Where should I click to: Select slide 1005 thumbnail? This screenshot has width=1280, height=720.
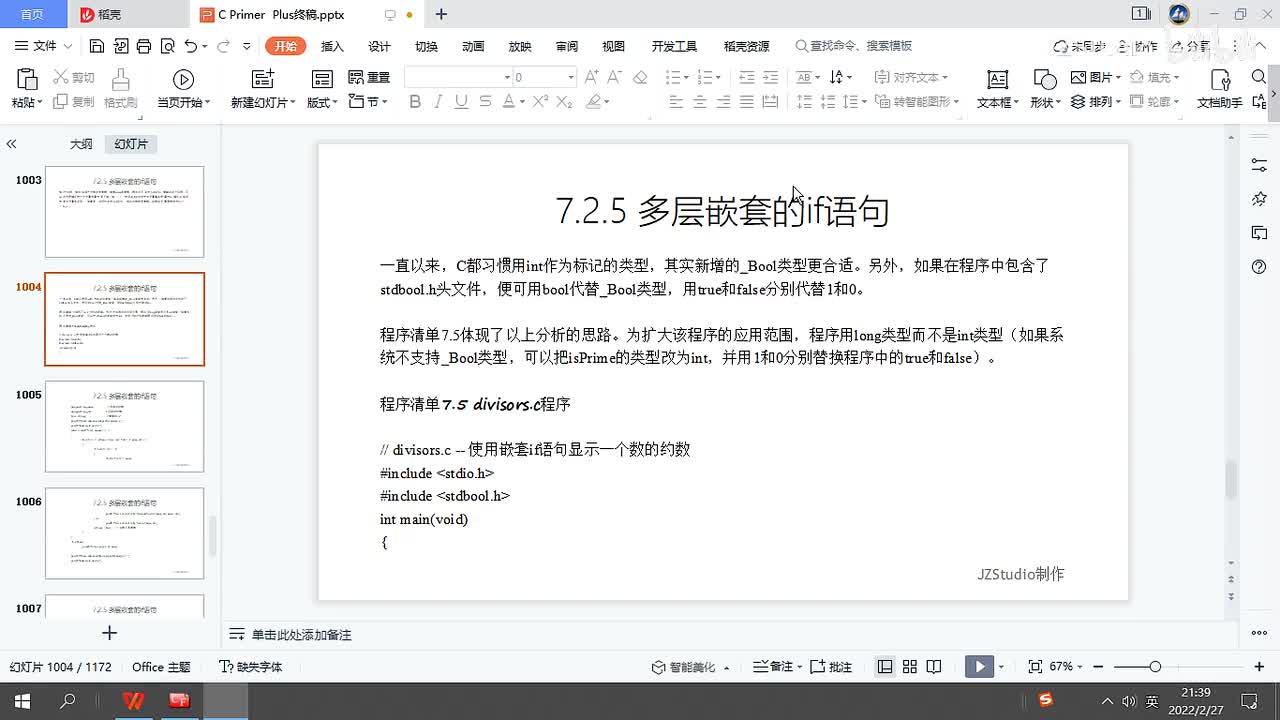click(124, 426)
